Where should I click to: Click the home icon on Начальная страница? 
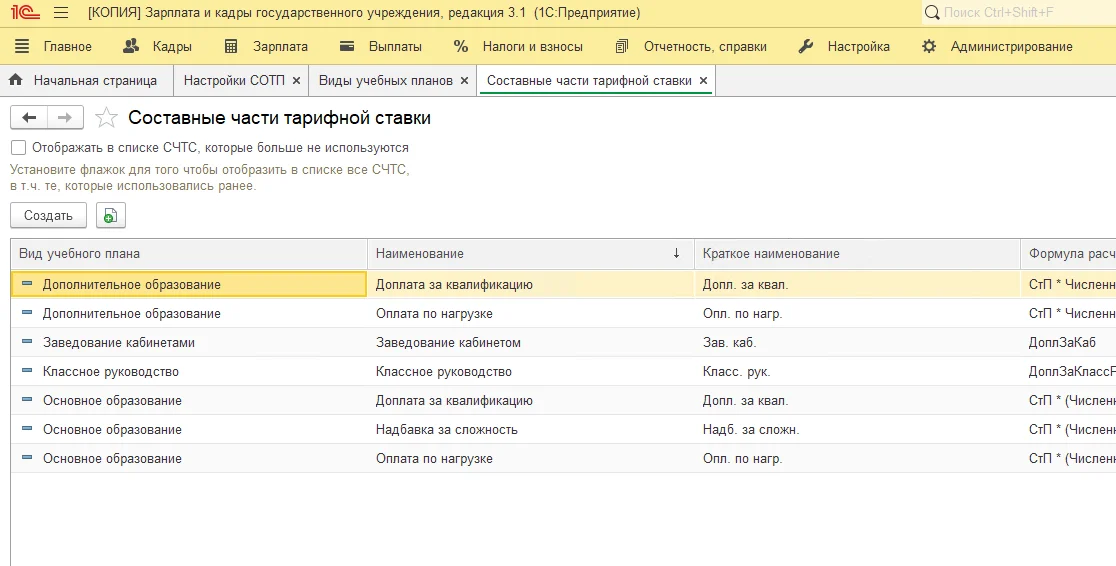pos(16,80)
